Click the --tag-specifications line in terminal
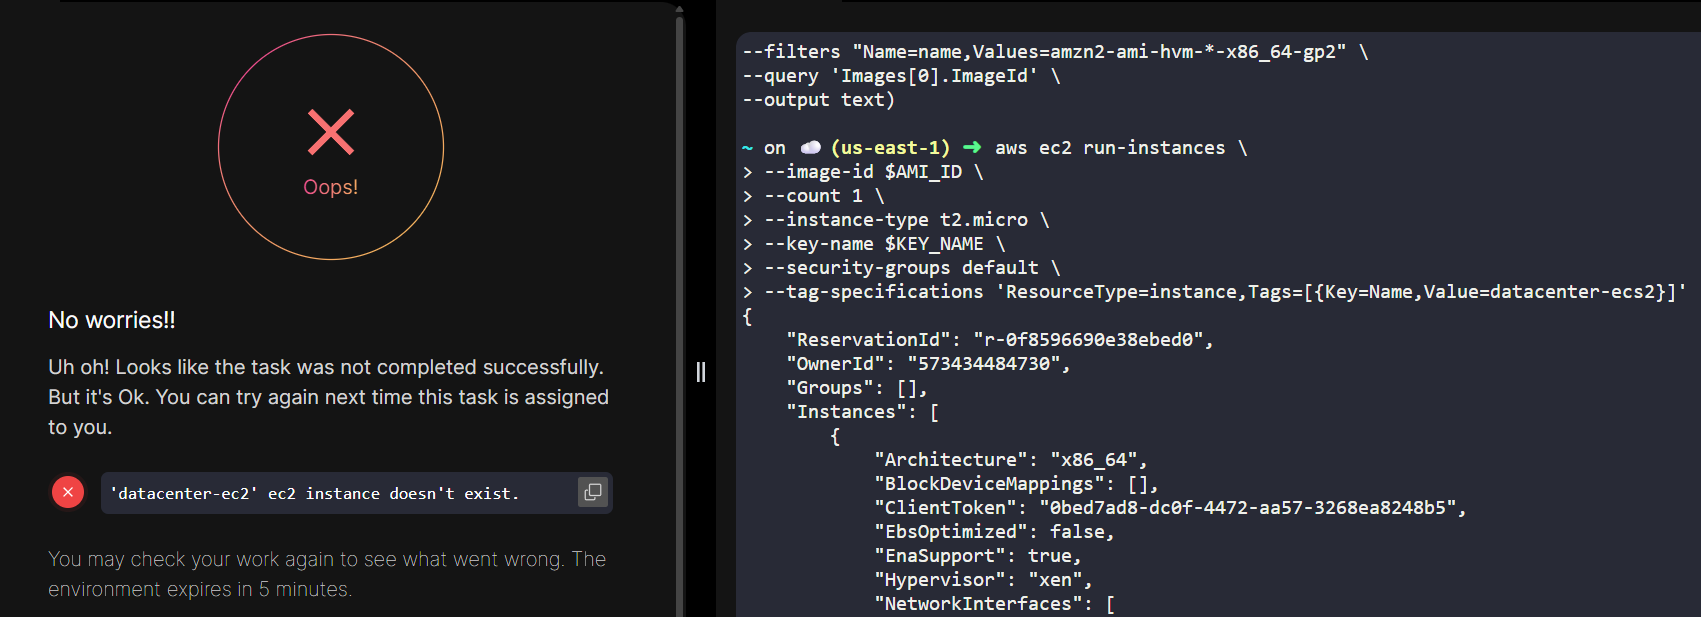 tap(1225, 292)
